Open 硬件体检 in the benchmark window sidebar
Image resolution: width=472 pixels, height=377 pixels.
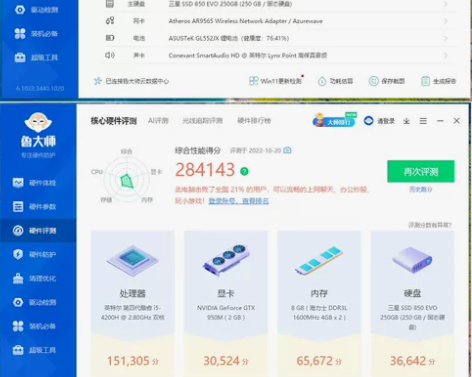tap(34, 183)
